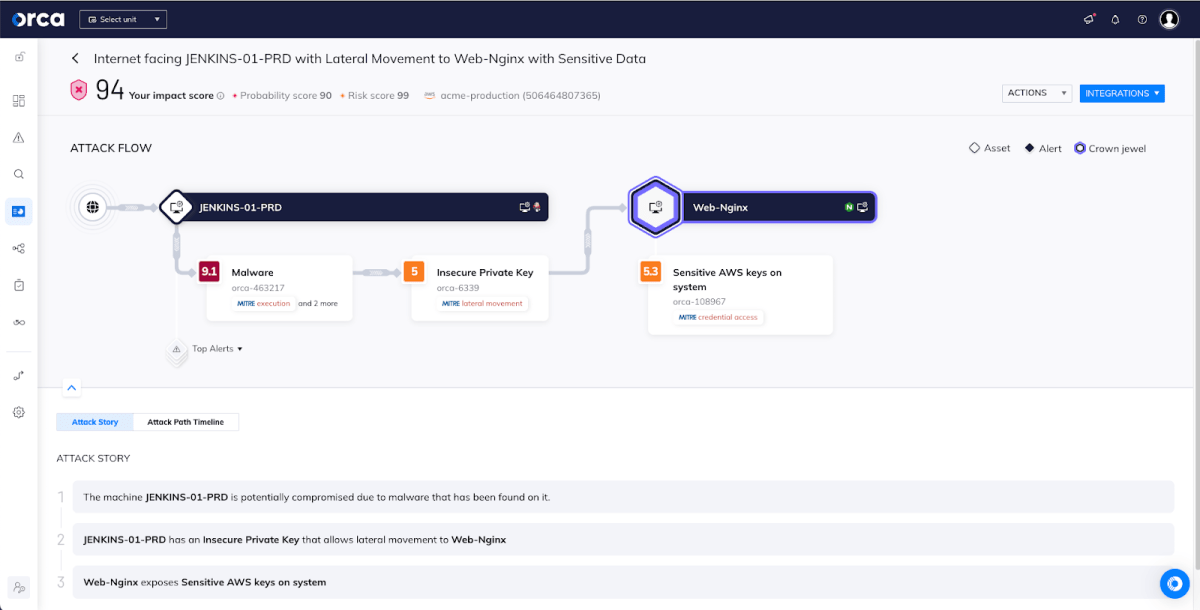
Task: Collapse the attack flow panel chevron
Action: click(x=72, y=387)
